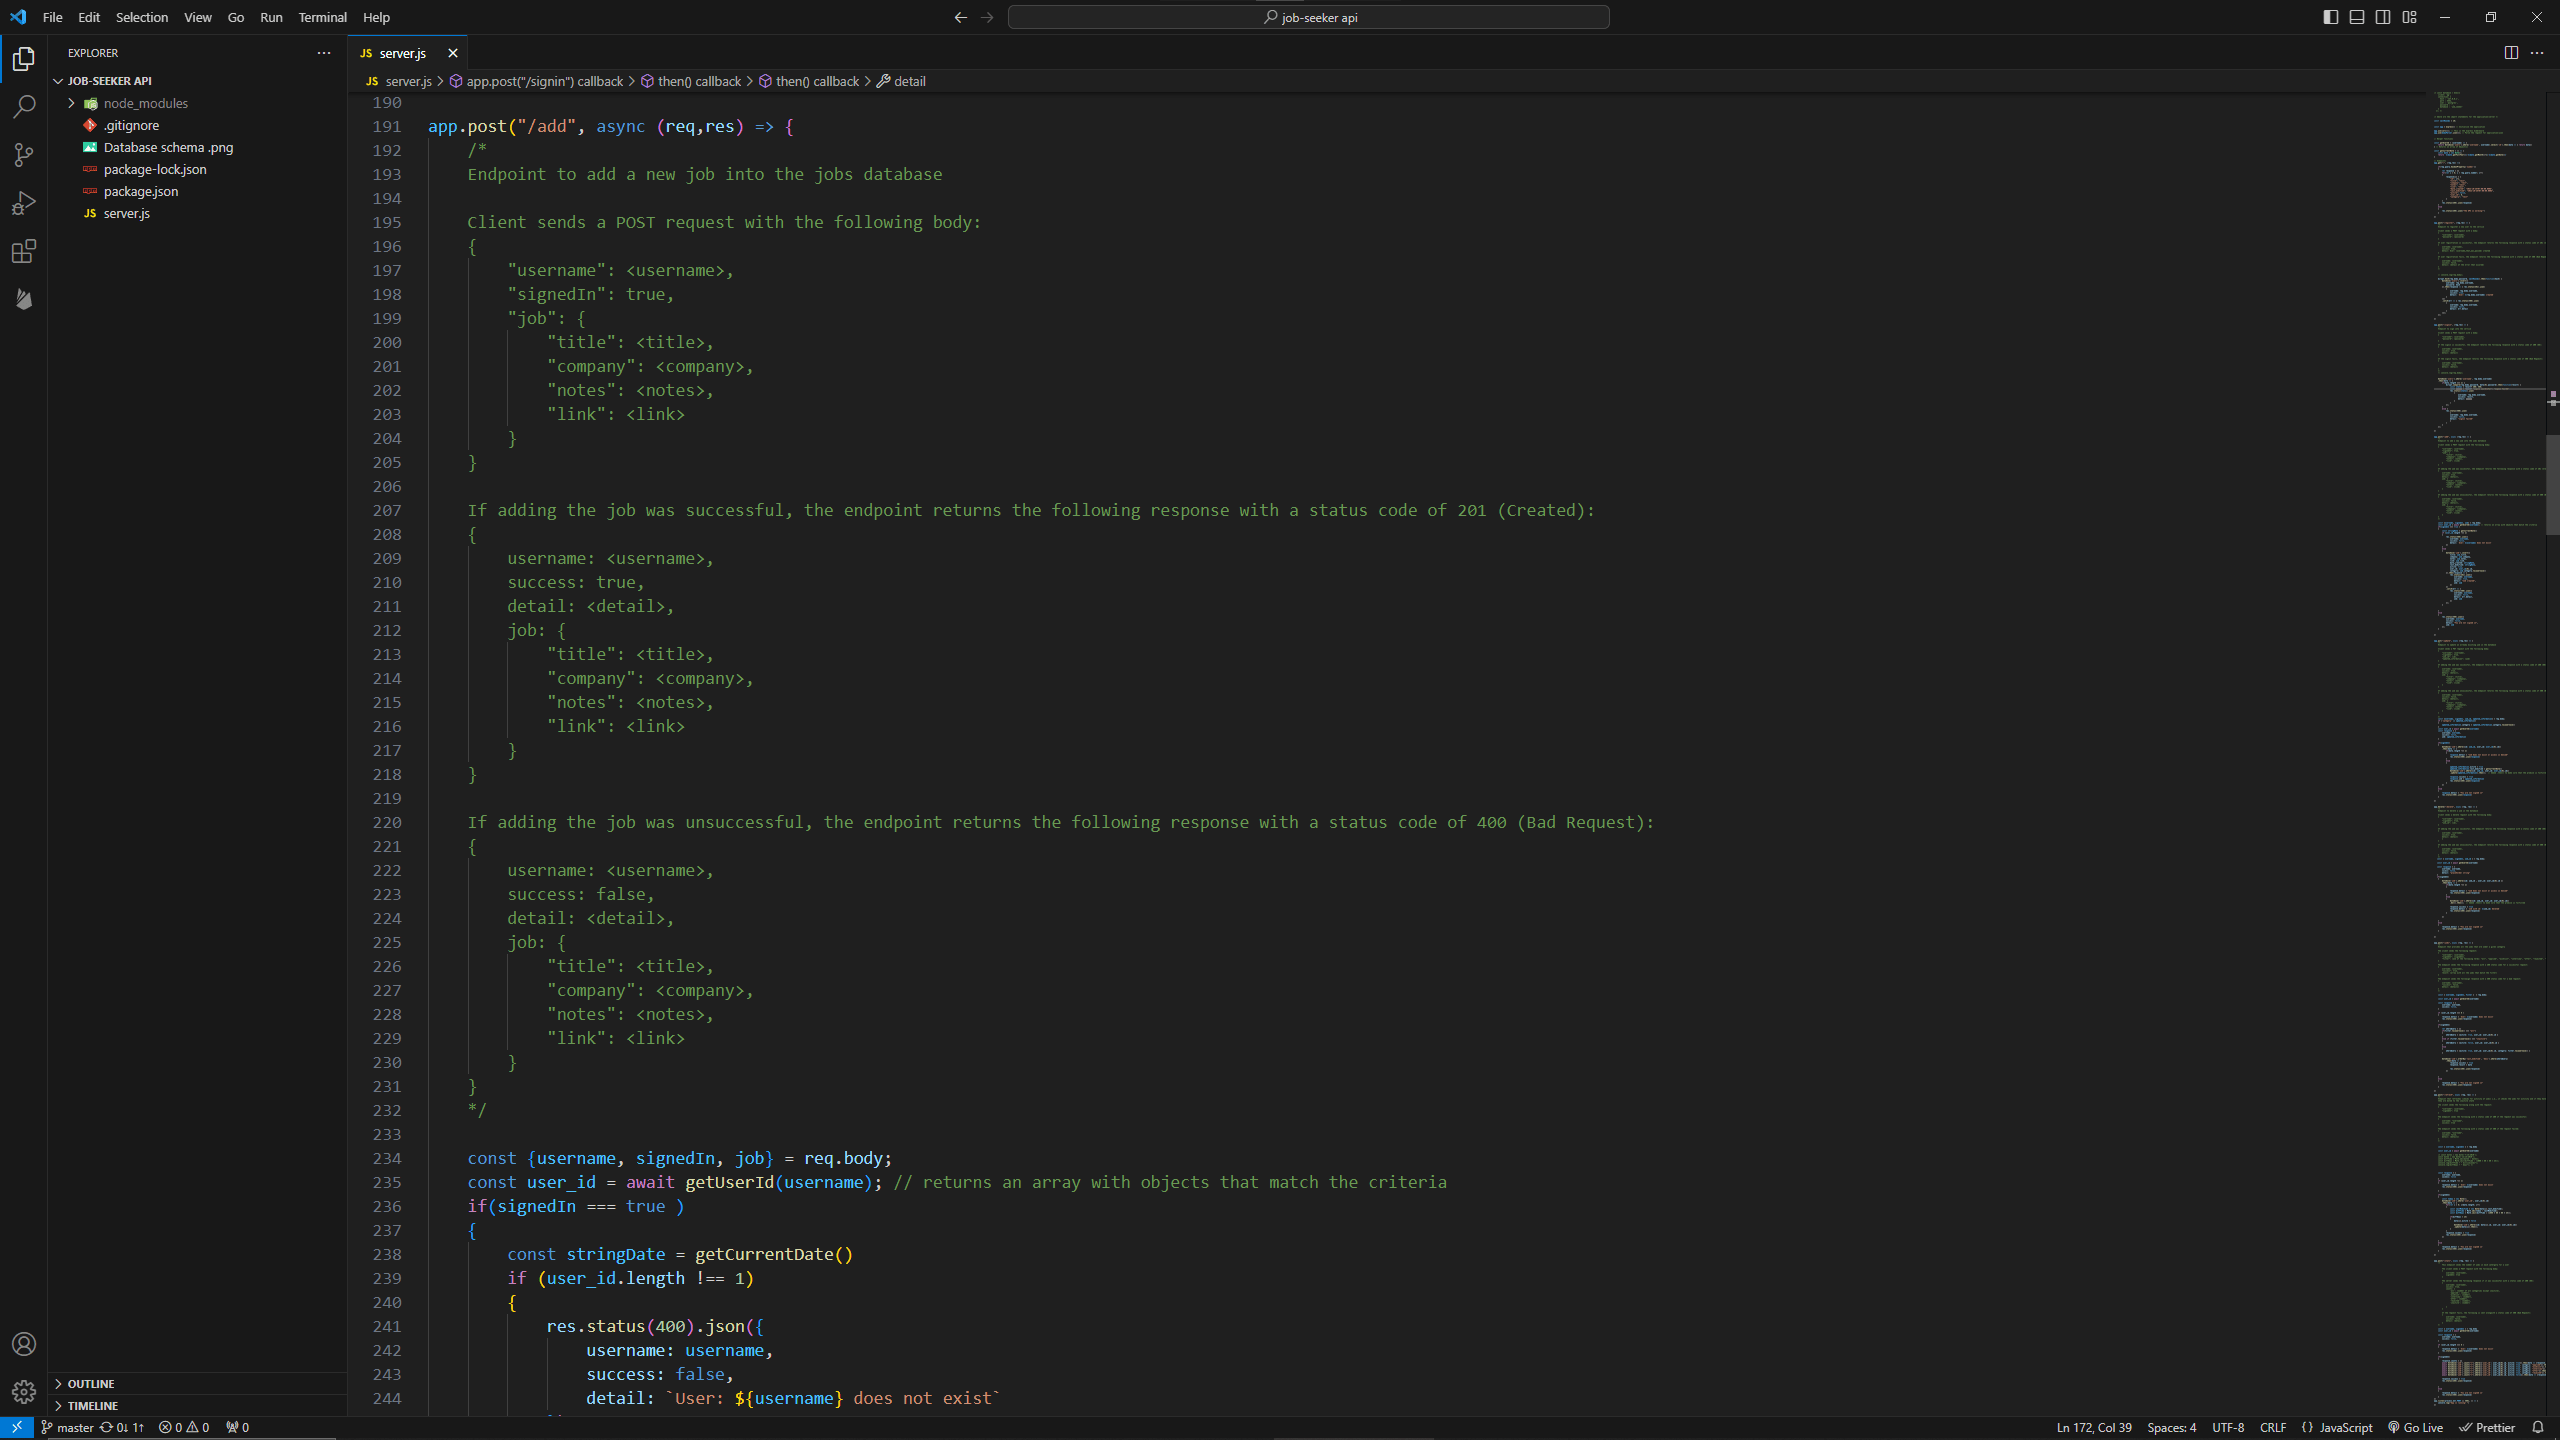The image size is (2560, 1440).
Task: Open the Search view in activity bar
Action: point(24,107)
